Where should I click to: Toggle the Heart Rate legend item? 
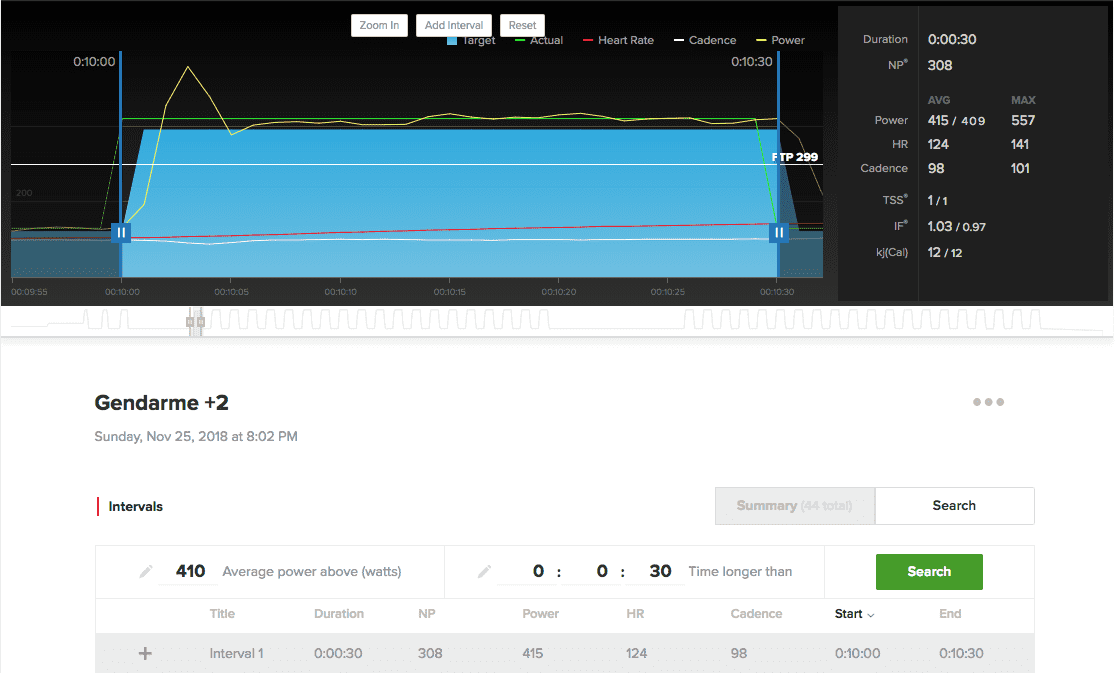pyautogui.click(x=618, y=41)
